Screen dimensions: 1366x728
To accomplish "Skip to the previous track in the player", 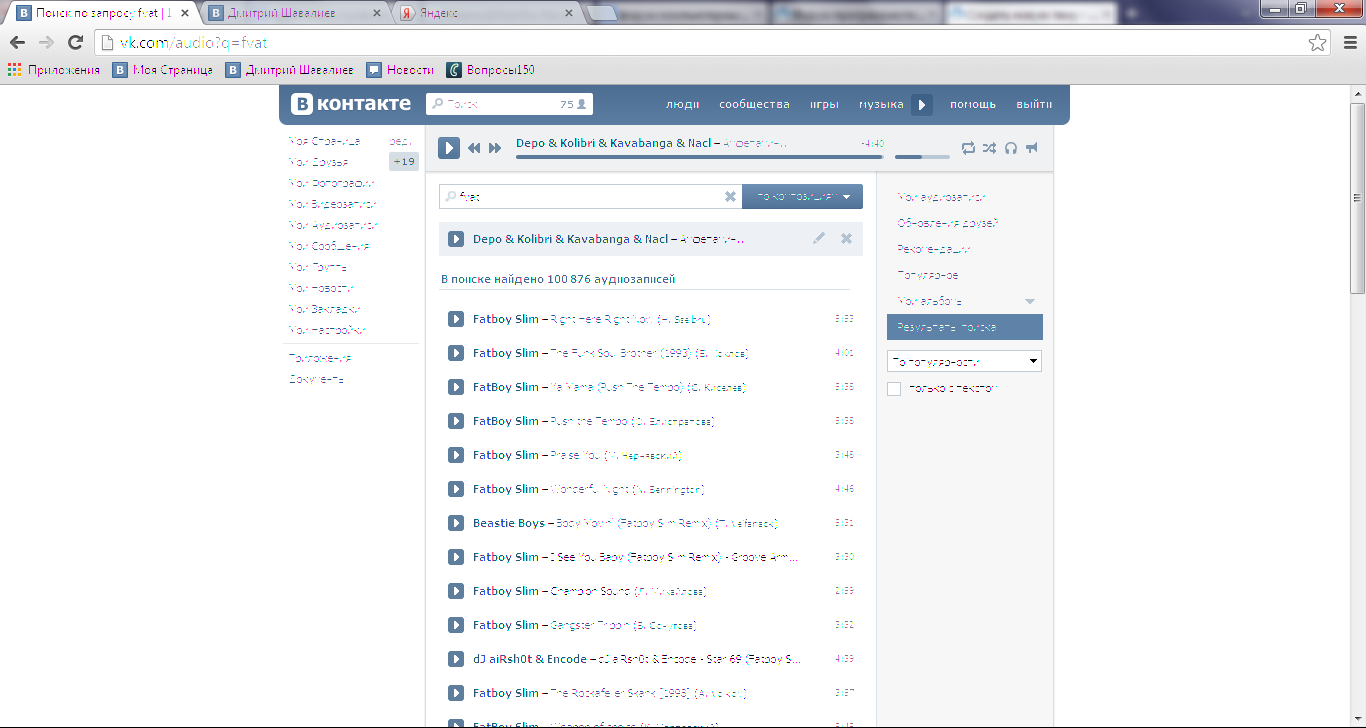I will coord(474,148).
